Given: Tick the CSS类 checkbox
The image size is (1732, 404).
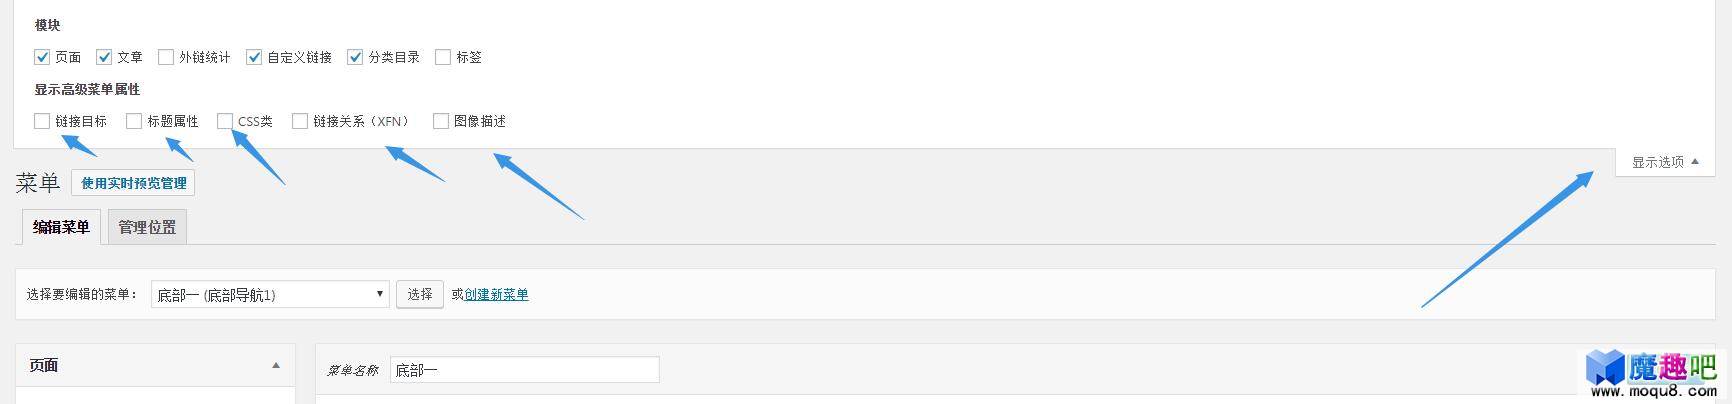Looking at the screenshot, I should point(225,121).
